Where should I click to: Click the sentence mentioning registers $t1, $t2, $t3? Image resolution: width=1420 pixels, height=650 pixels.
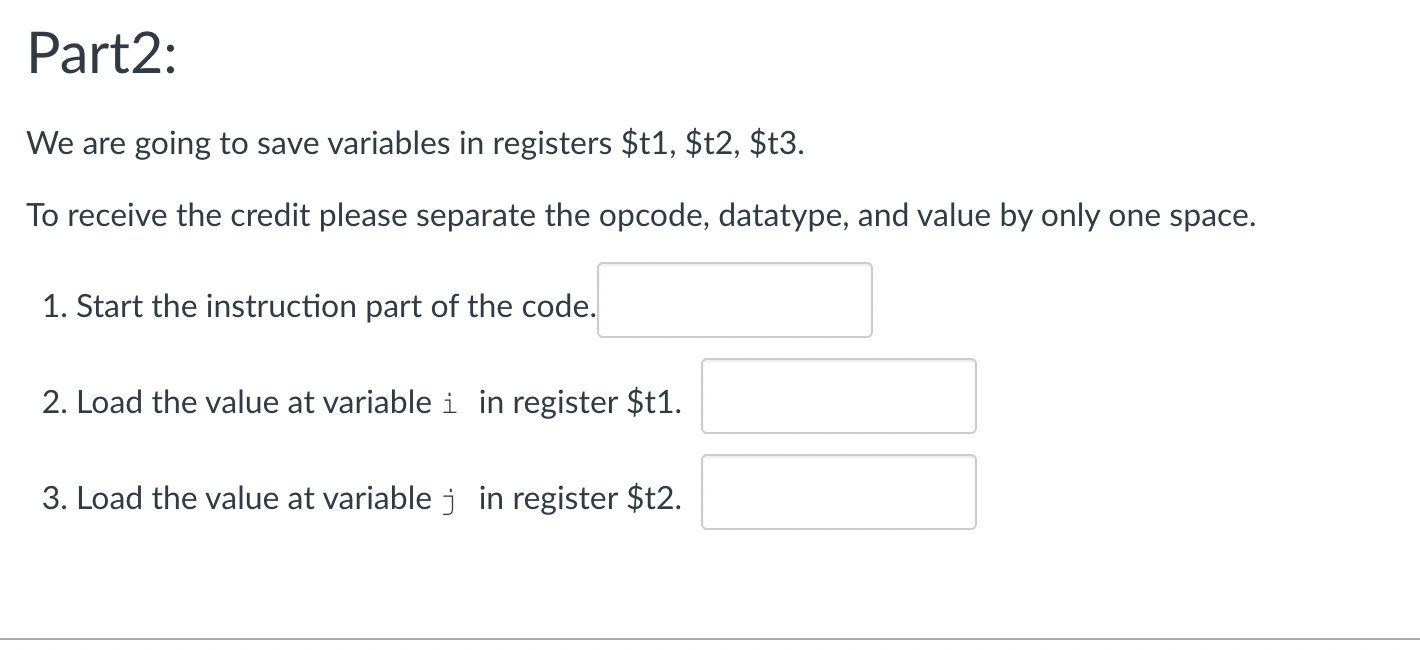pyautogui.click(x=415, y=143)
